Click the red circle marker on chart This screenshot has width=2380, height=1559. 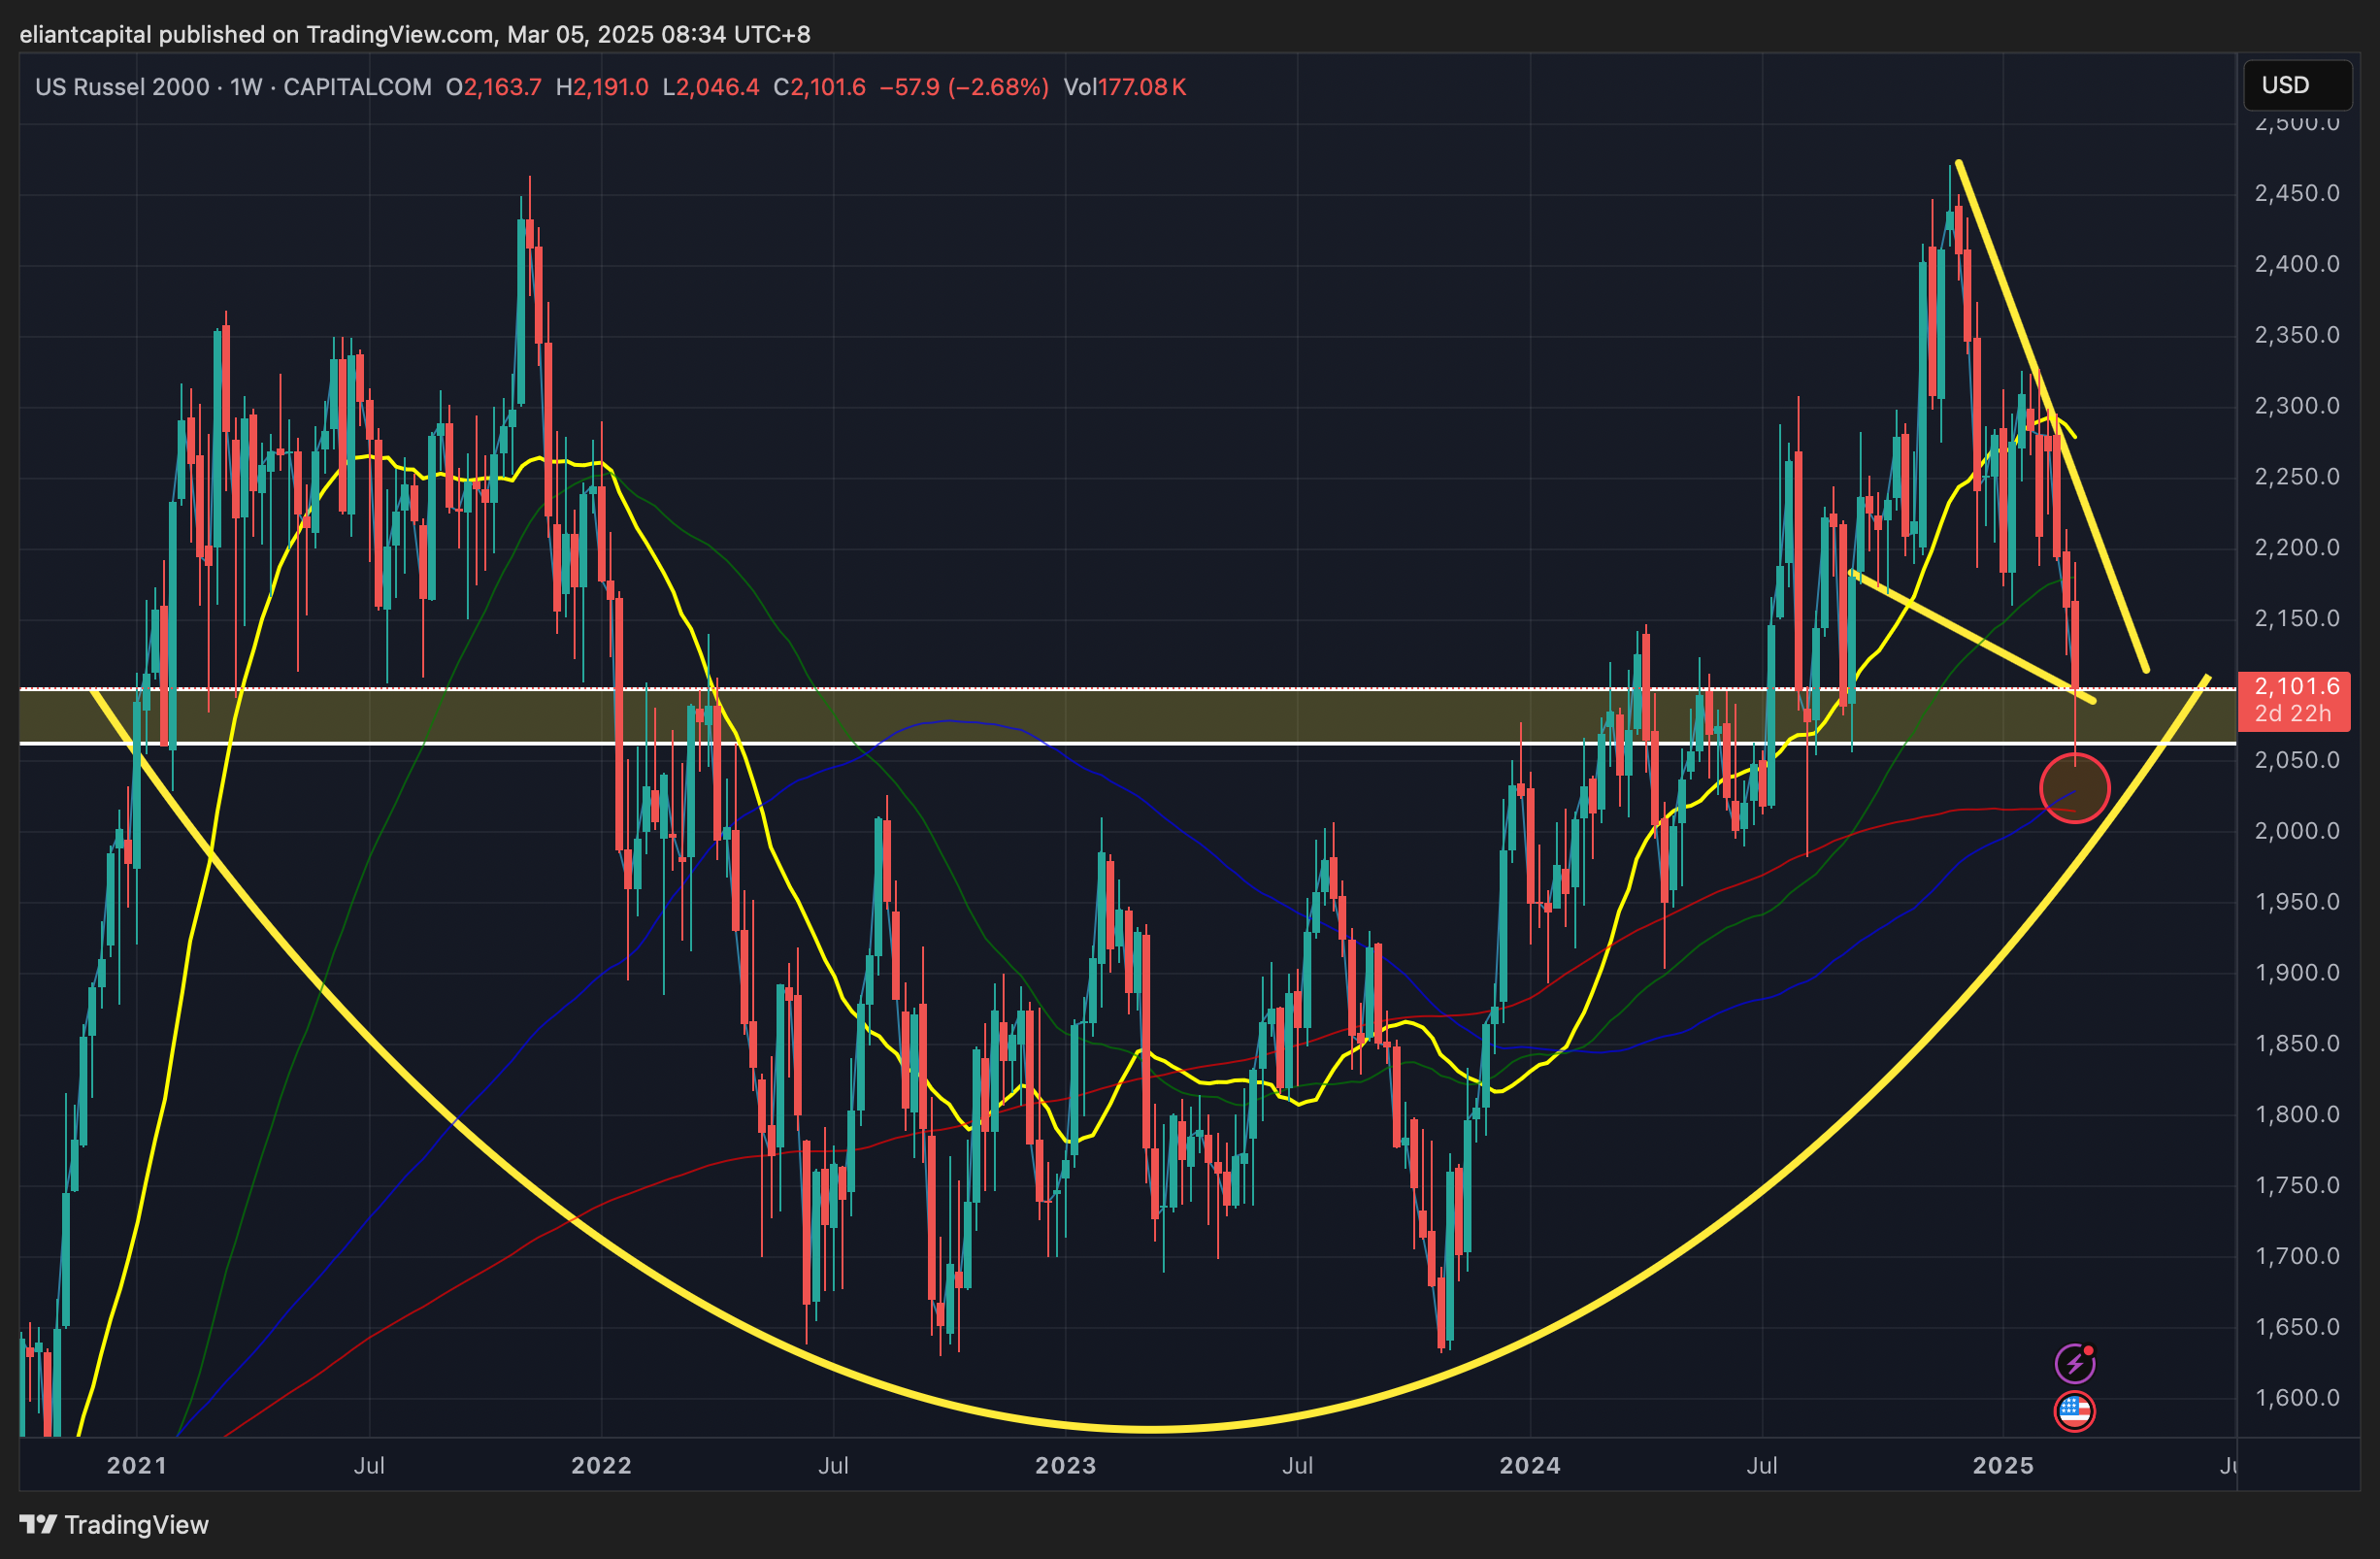click(x=2074, y=788)
